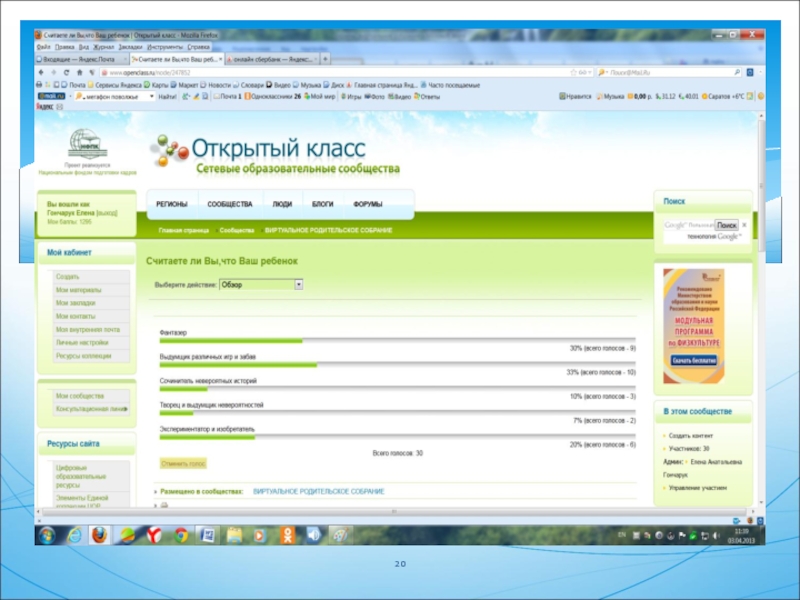Open Windows Start menu orb

pos(47,535)
